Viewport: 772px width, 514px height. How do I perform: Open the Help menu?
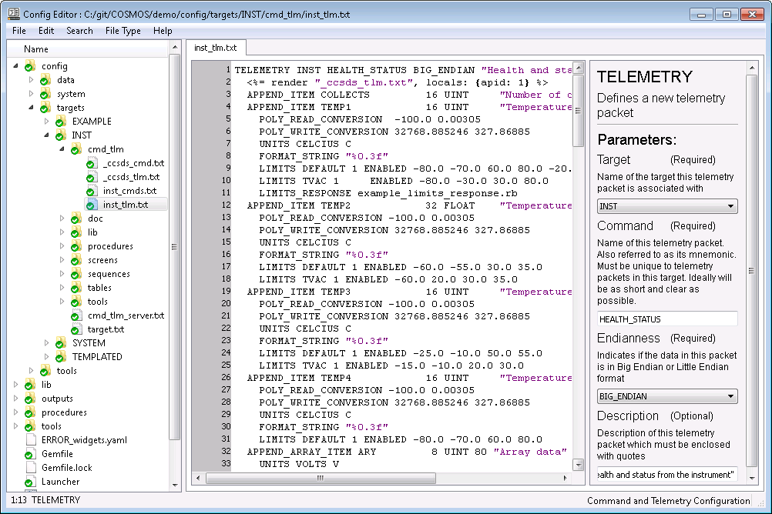pos(162,31)
